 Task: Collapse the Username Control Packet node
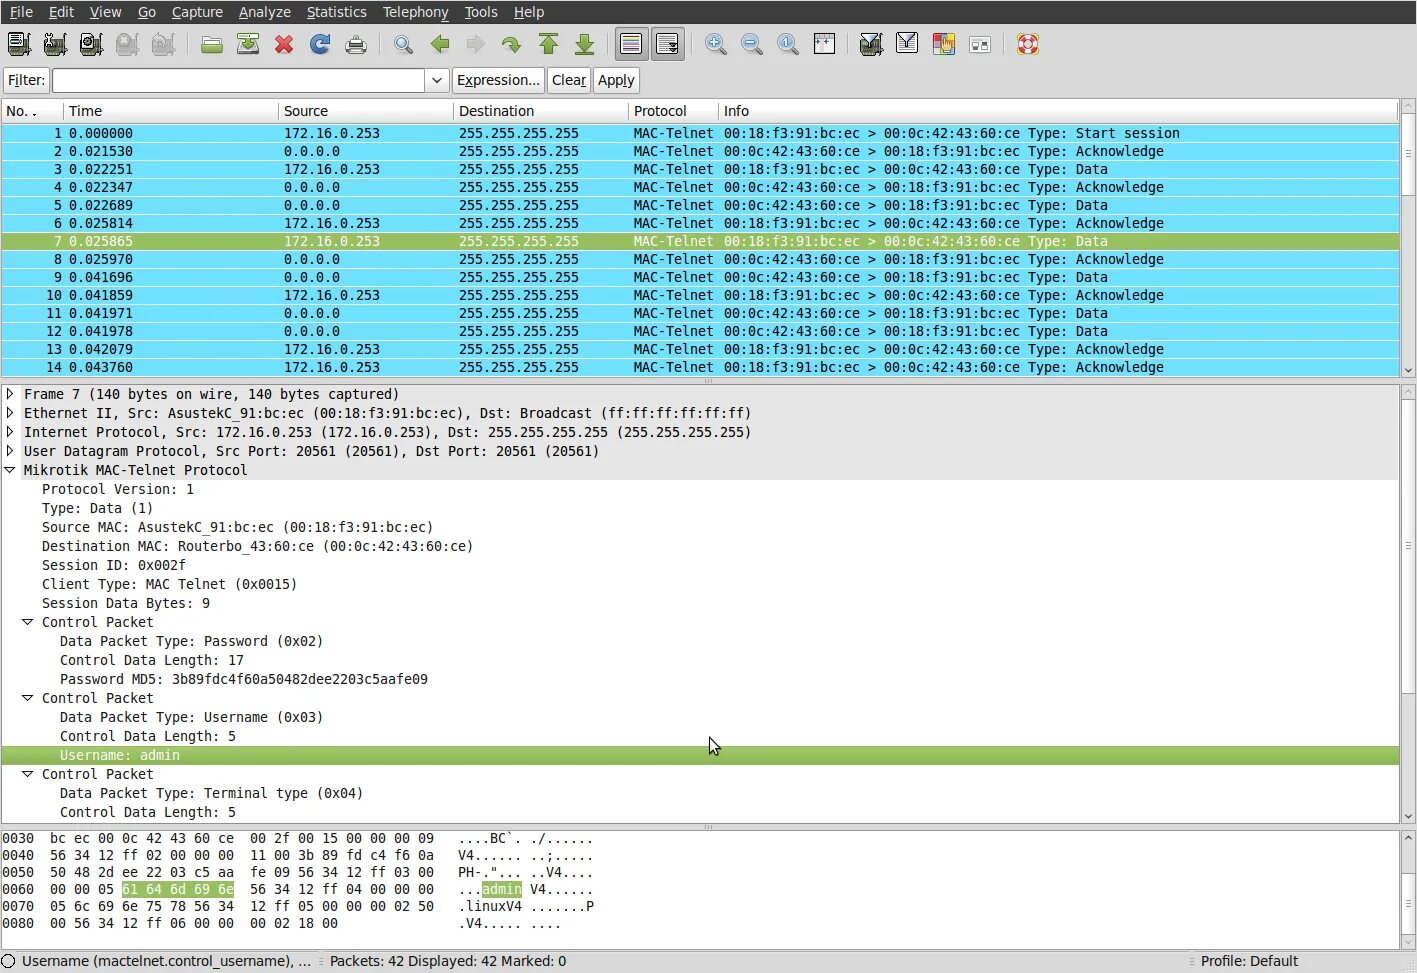pyautogui.click(x=28, y=698)
